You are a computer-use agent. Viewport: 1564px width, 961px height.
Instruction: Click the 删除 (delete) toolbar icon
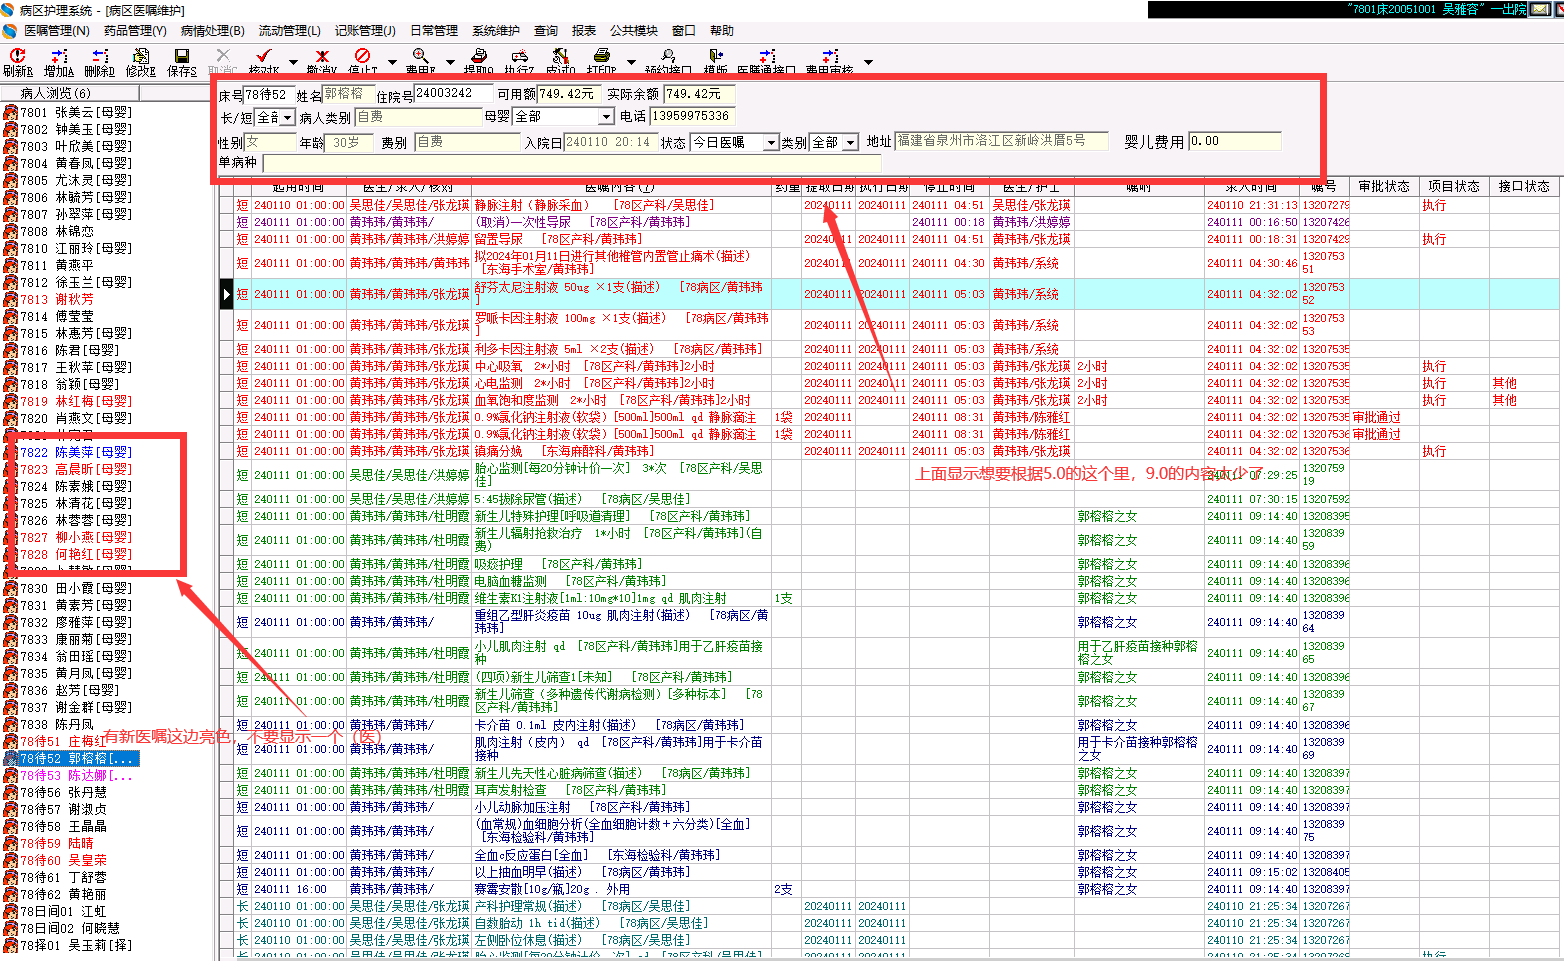tap(100, 56)
